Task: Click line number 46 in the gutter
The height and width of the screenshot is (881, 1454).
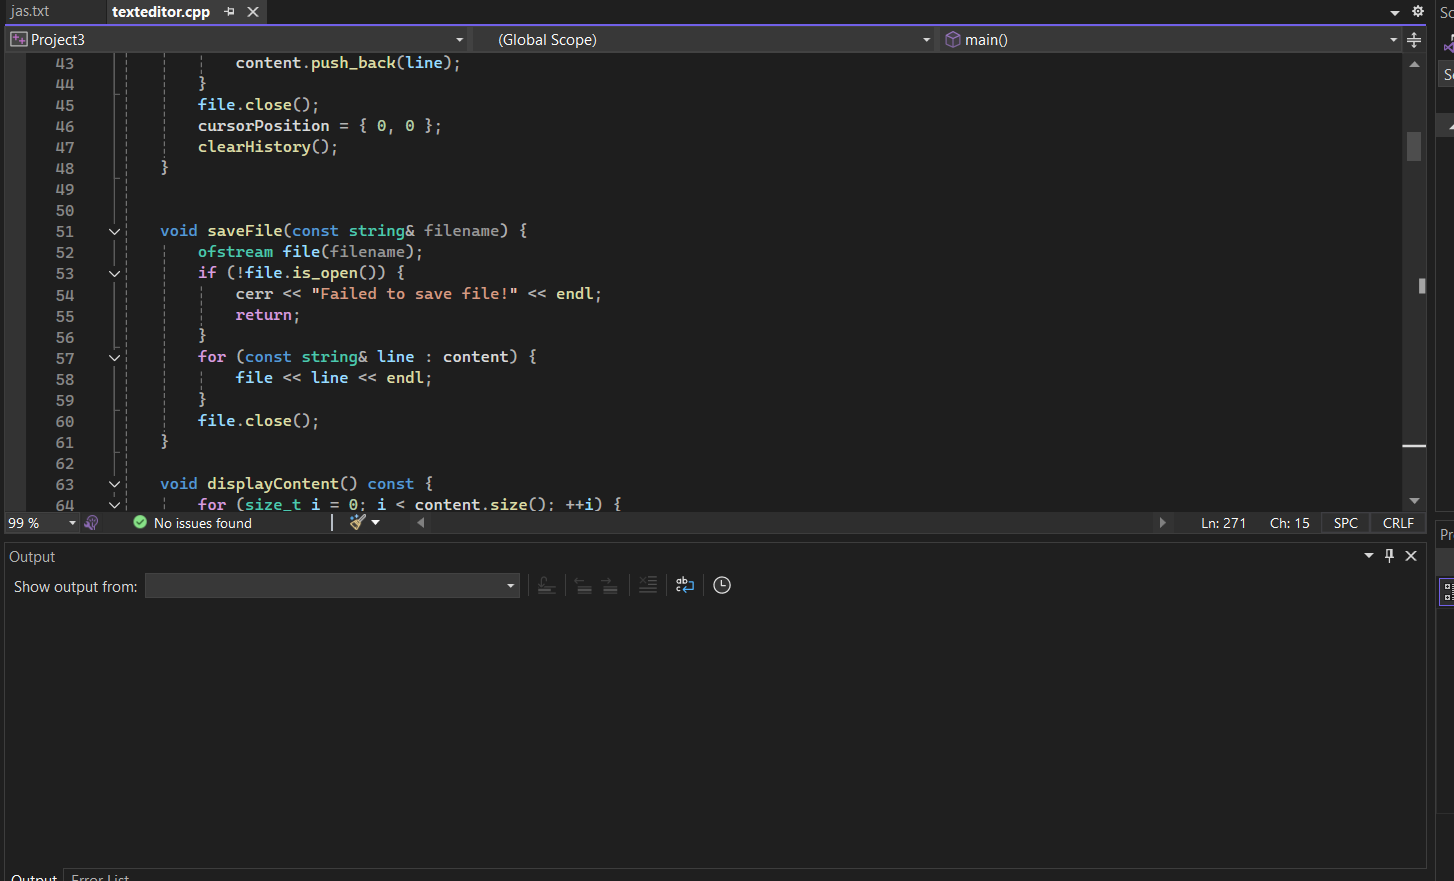Action: point(65,127)
